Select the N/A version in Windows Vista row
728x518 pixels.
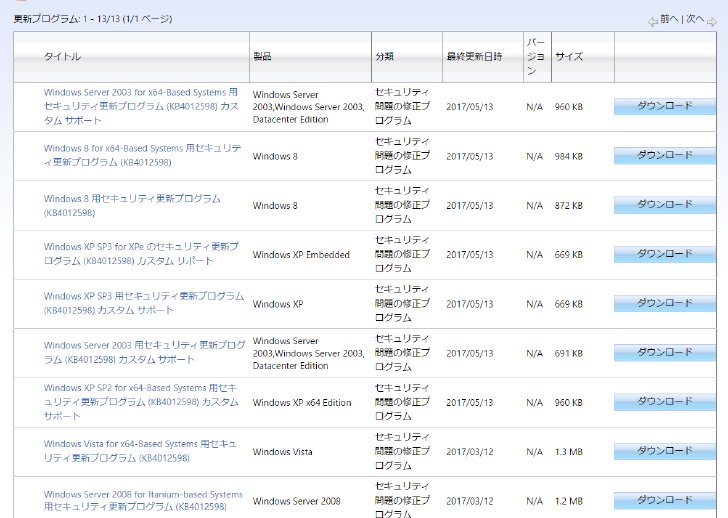pyautogui.click(x=534, y=452)
